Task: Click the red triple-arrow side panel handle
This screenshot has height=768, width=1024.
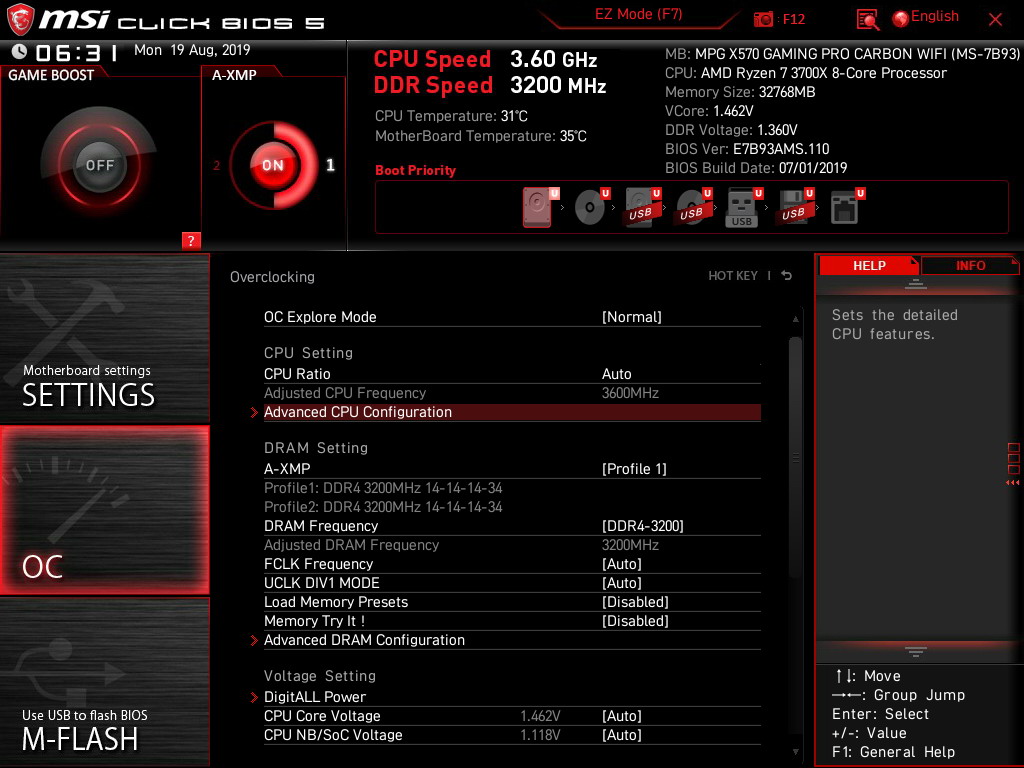Action: 1013,483
